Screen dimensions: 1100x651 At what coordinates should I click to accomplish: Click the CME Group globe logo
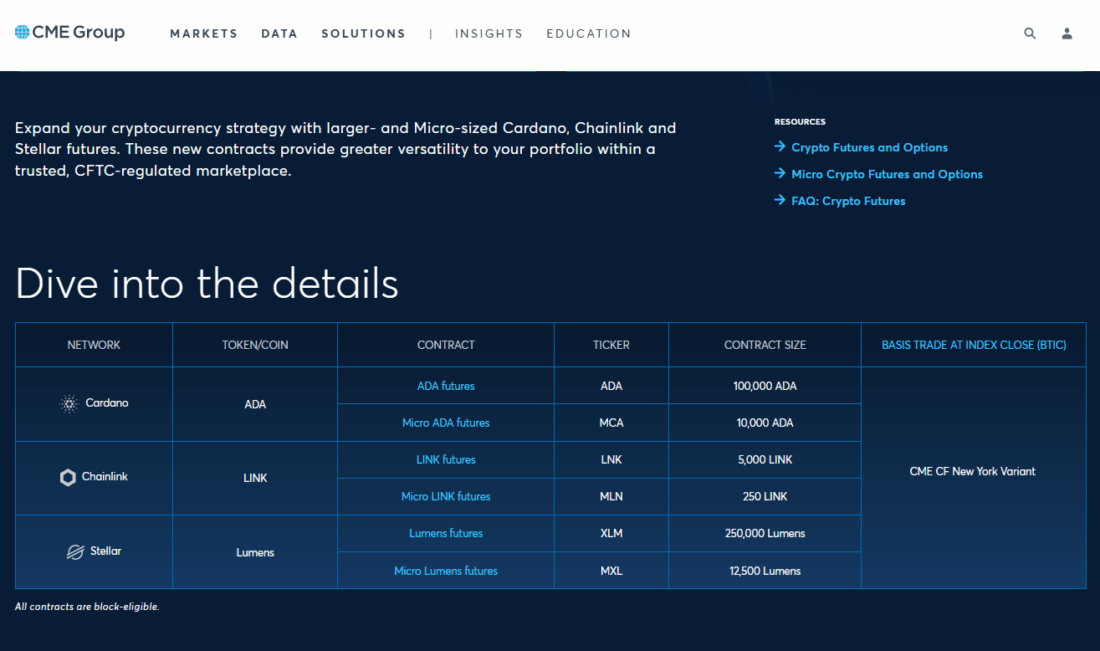pos(22,32)
